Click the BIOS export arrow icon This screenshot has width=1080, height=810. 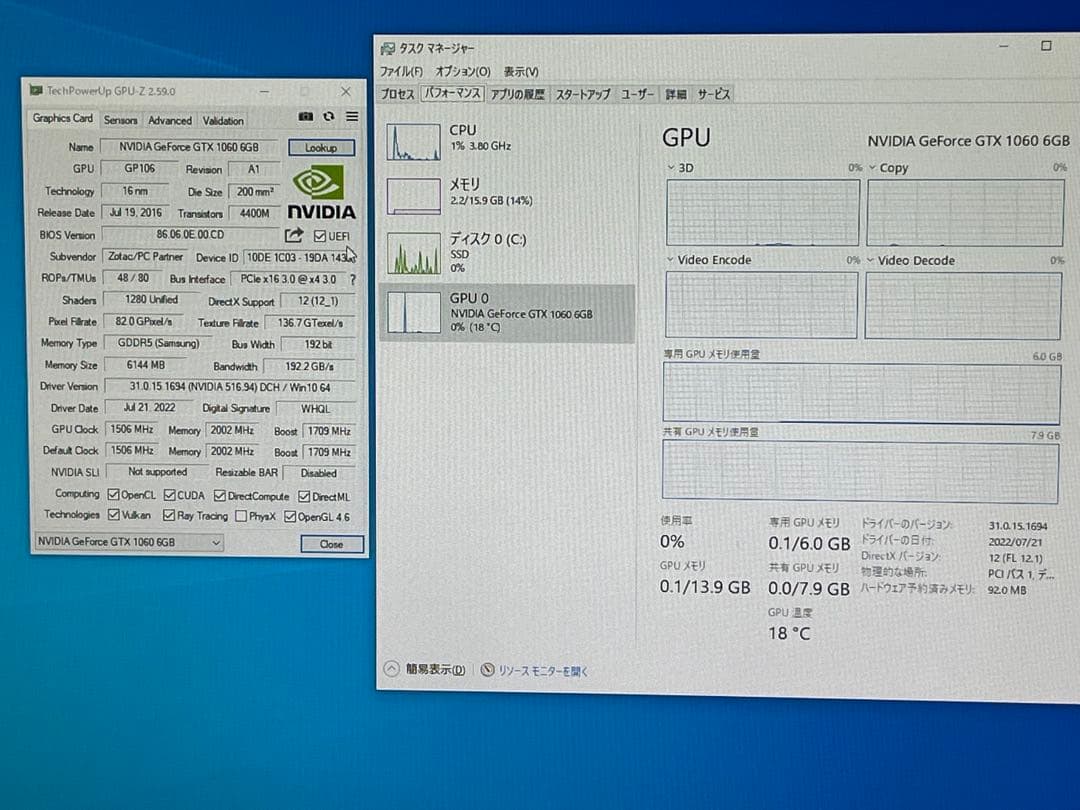(x=294, y=234)
